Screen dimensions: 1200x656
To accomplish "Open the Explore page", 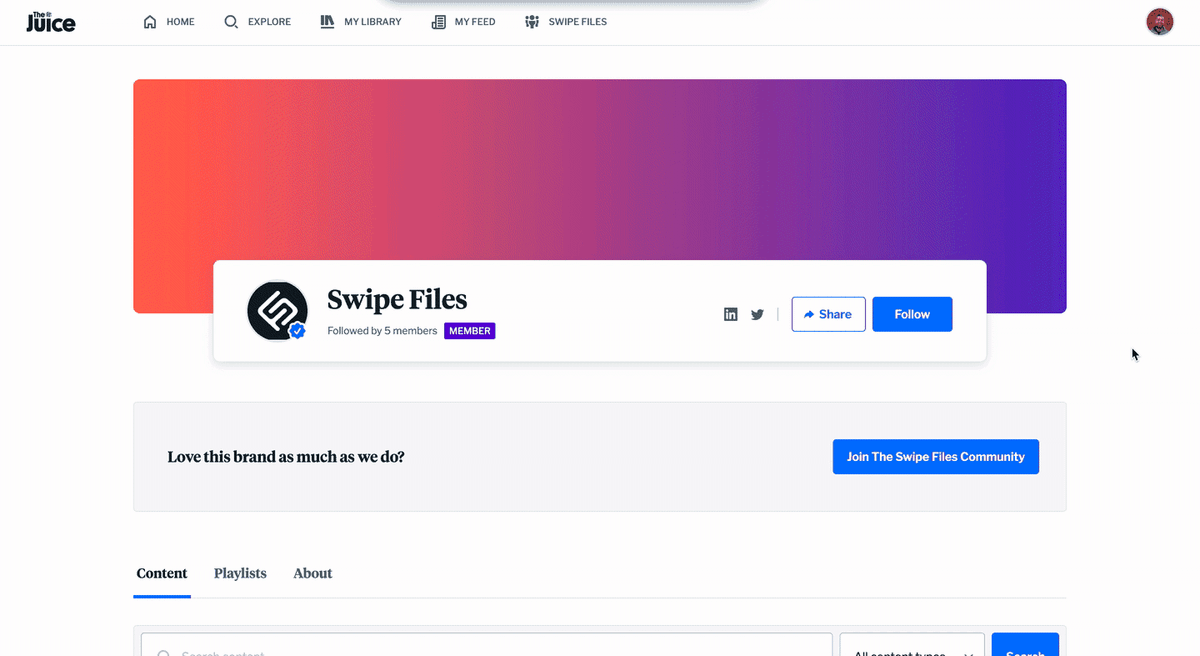I will coord(257,22).
